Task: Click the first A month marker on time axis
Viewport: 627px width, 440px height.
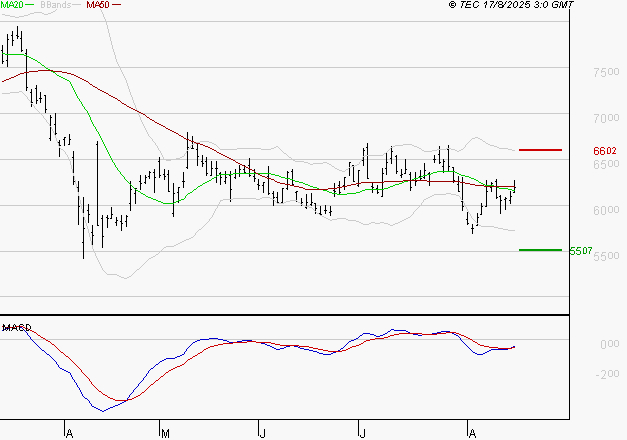Action: pos(68,433)
